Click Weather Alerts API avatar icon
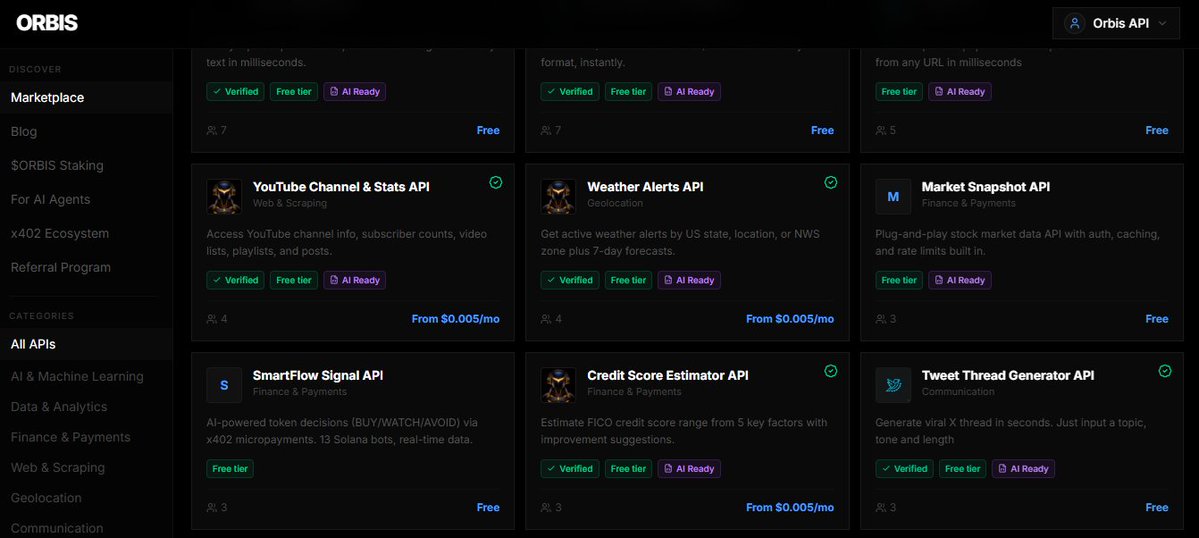This screenshot has height=538, width=1199. 558,196
